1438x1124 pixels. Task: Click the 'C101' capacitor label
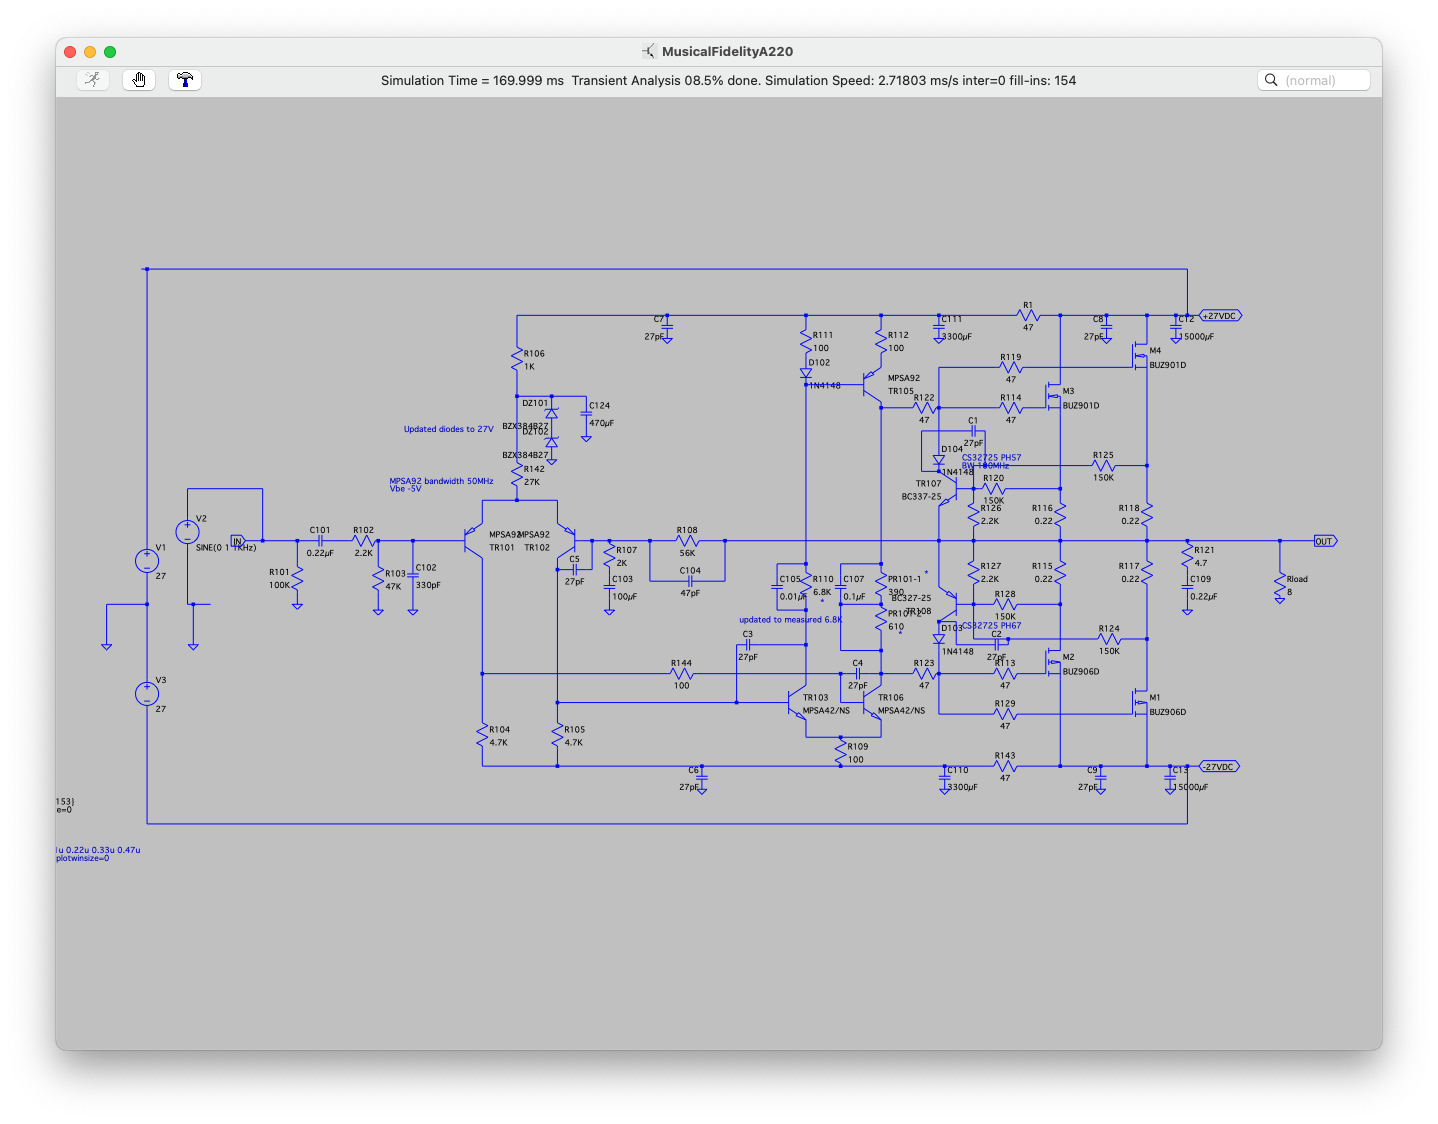[x=320, y=531]
